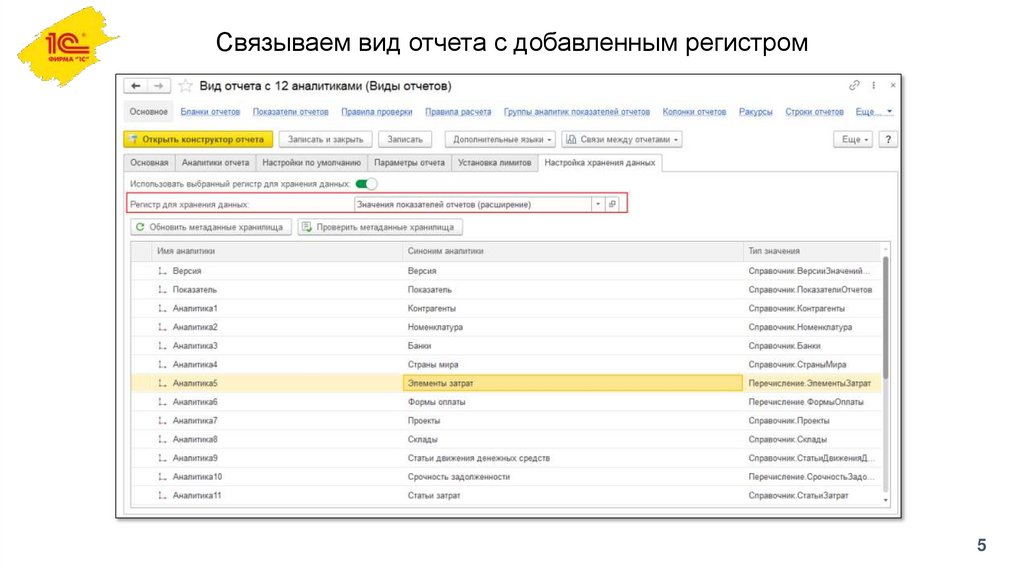This screenshot has height=574, width=1024.
Task: Click the hierarchy icon of row Аналитика9
Action: tap(162, 458)
